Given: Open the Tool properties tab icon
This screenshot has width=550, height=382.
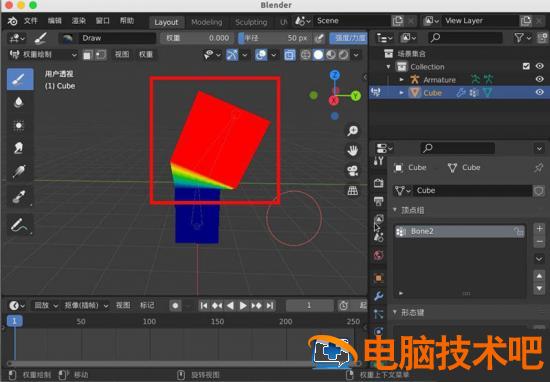Looking at the screenshot, I should click(378, 162).
